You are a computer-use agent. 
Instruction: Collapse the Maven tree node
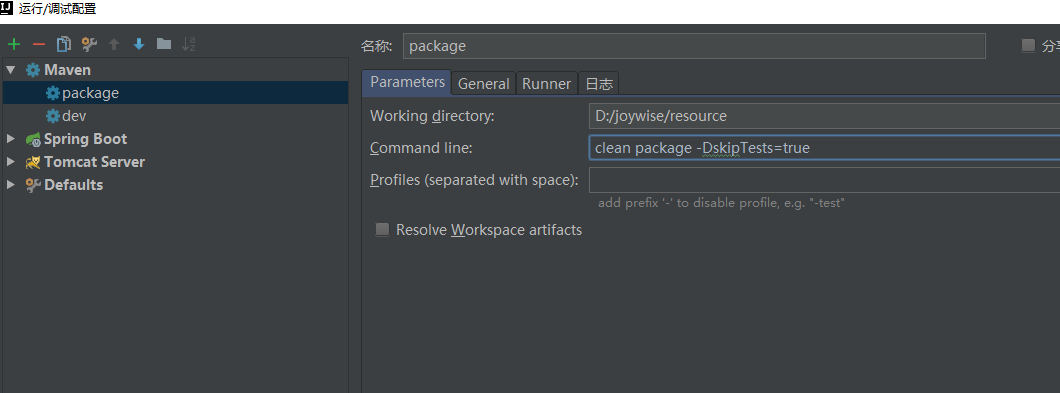point(11,70)
